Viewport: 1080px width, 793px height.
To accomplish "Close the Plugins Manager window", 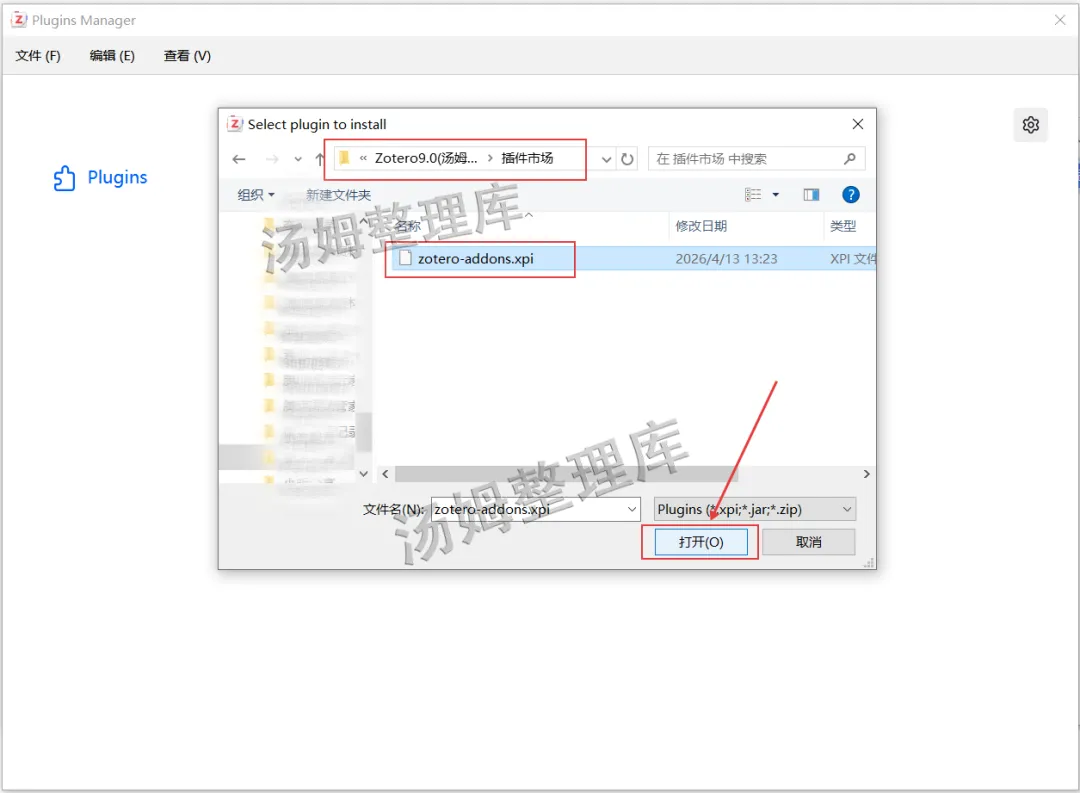I will point(1060,21).
